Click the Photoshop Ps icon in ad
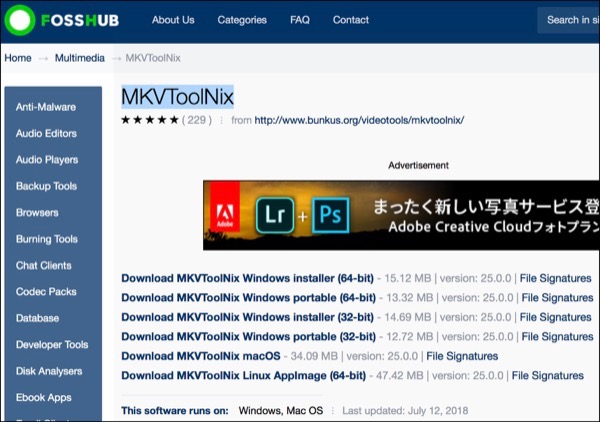Screen dimensions: 600x422 tap(331, 215)
